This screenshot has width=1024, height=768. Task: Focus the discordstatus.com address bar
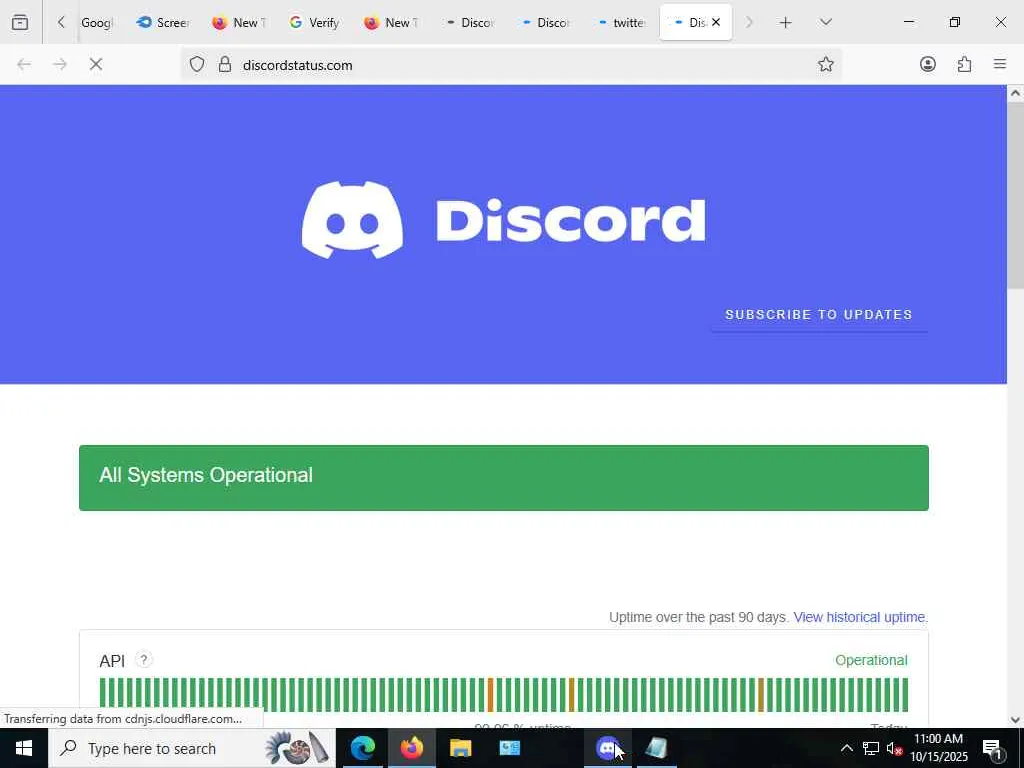[x=509, y=65]
